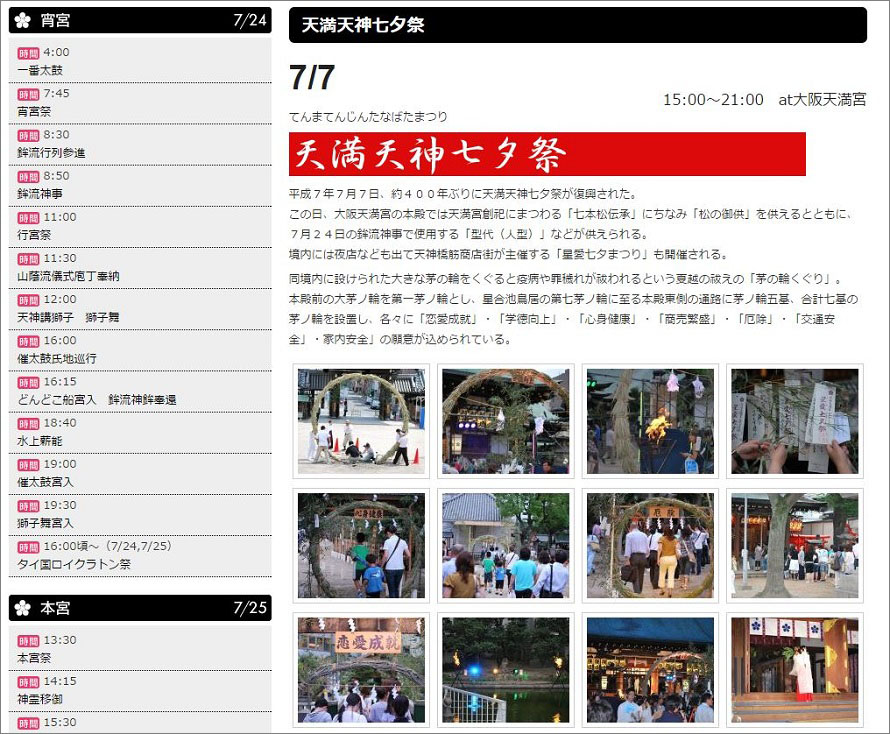Tap the 時間 badge for 11:00
The image size is (890, 734).
click(x=28, y=218)
